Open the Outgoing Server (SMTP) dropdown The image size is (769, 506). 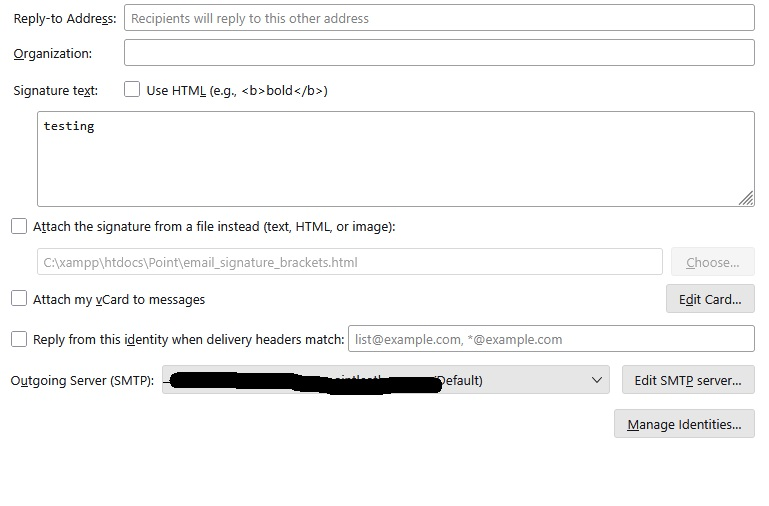point(385,380)
